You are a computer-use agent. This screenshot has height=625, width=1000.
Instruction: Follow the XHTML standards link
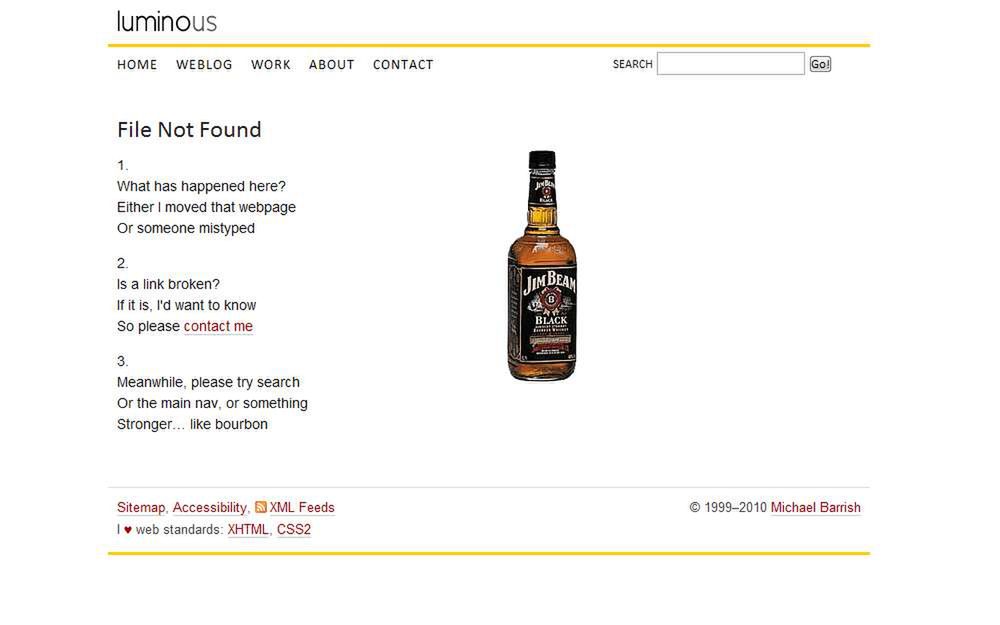pyautogui.click(x=248, y=529)
